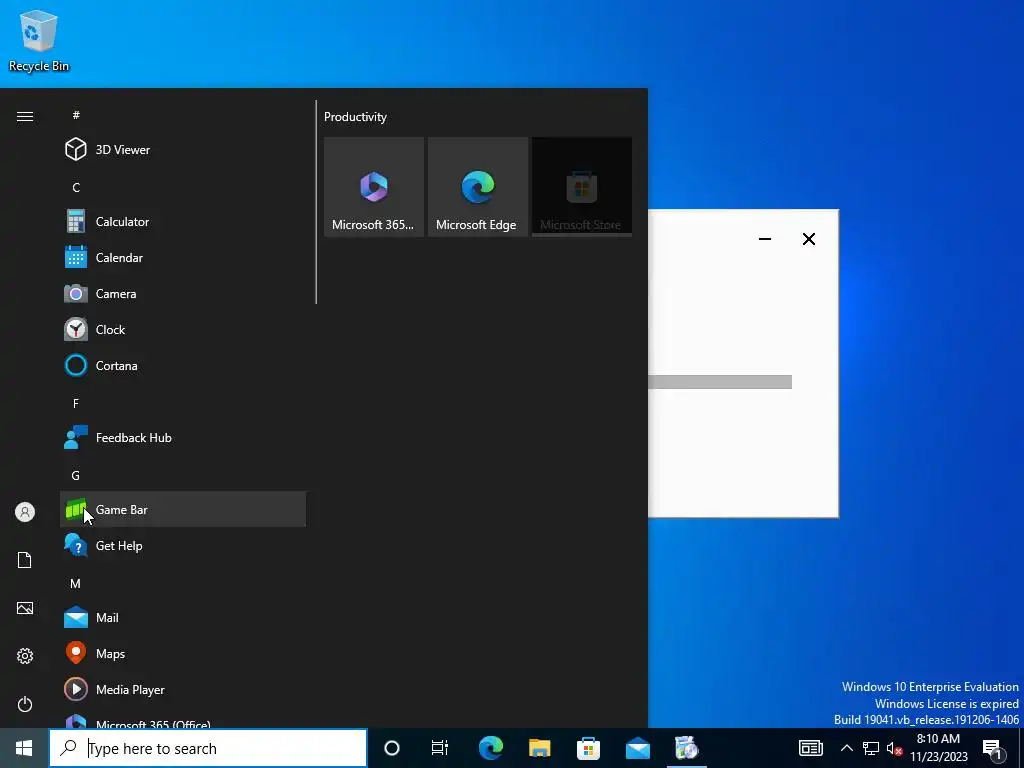The width and height of the screenshot is (1024, 768).
Task: Switch to the running installer taskbar app
Action: point(686,748)
